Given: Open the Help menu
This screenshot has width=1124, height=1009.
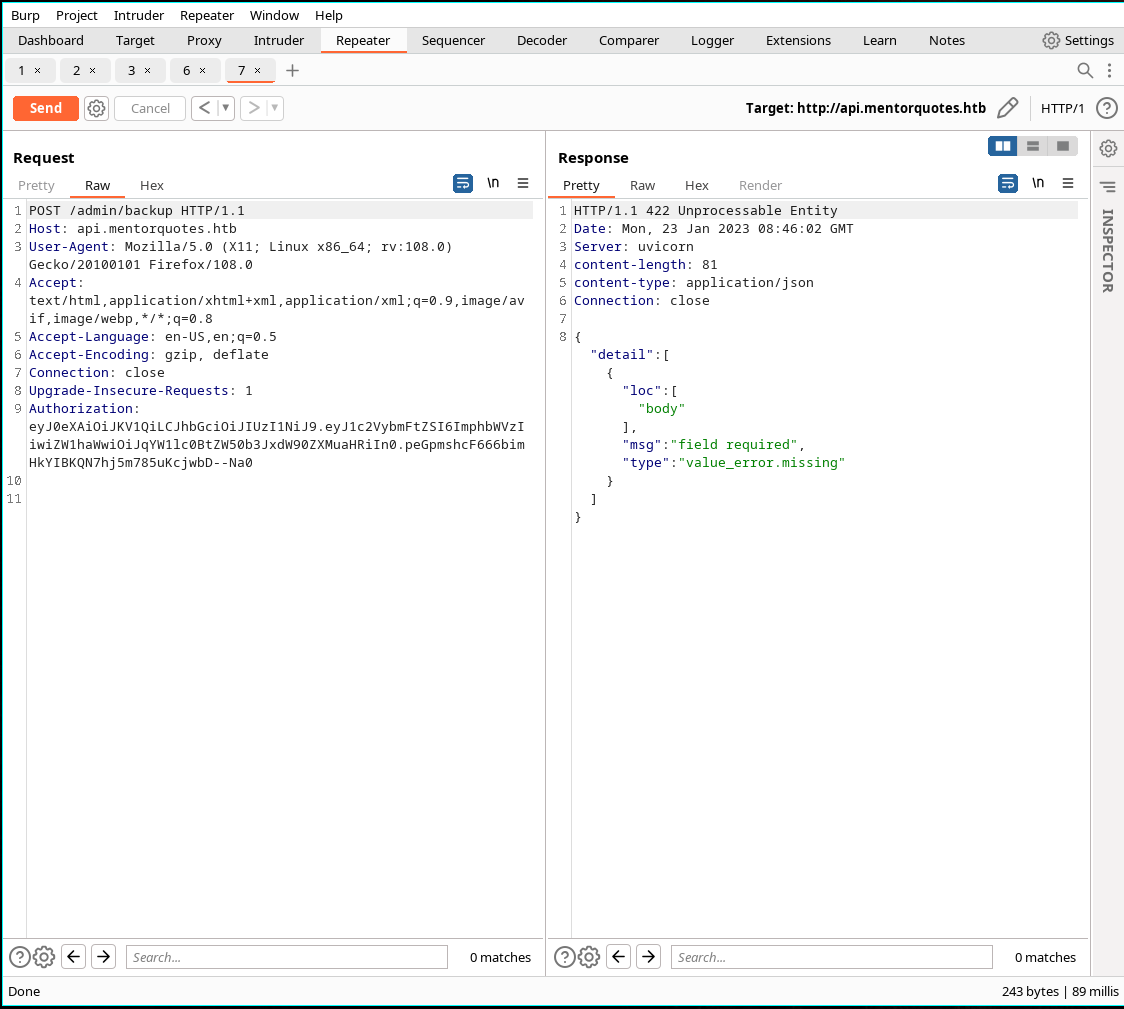Looking at the screenshot, I should 329,15.
